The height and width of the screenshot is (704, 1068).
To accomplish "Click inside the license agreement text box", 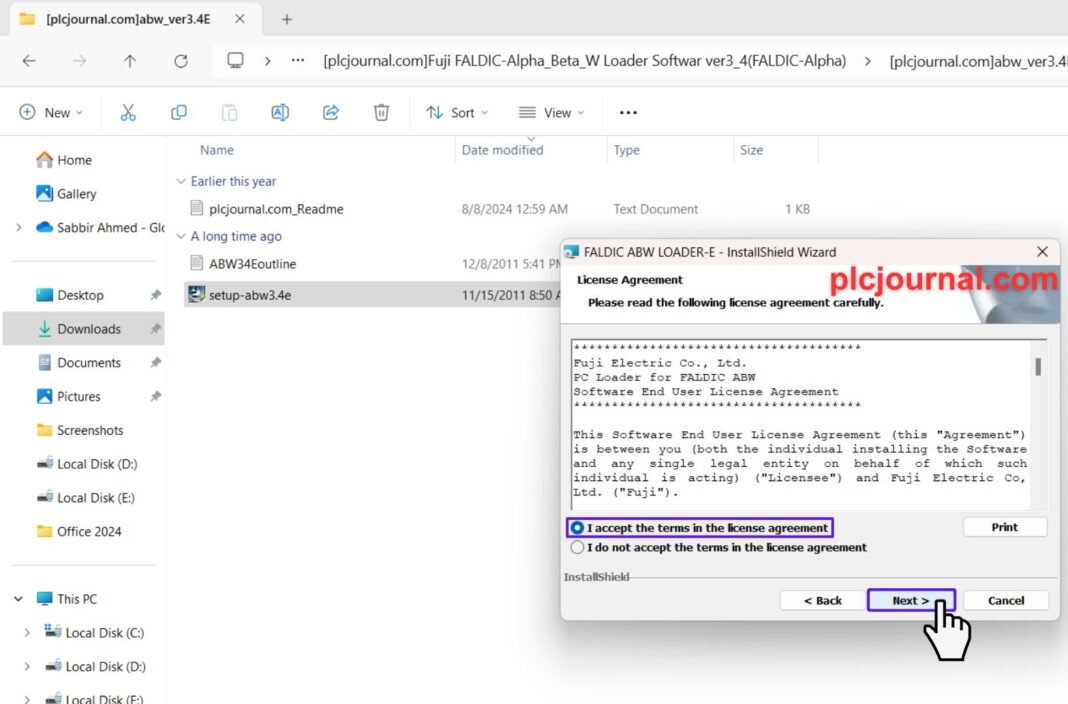I will (x=800, y=424).
